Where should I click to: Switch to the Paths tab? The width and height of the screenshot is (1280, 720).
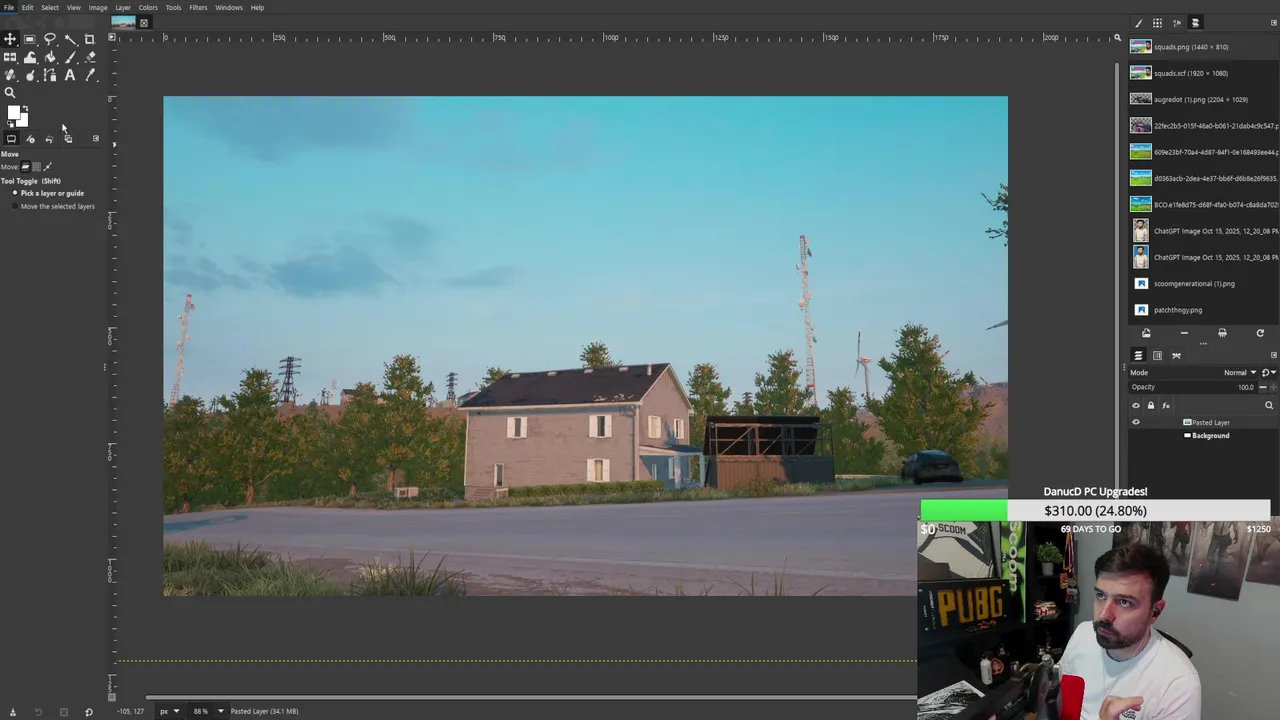[1176, 355]
